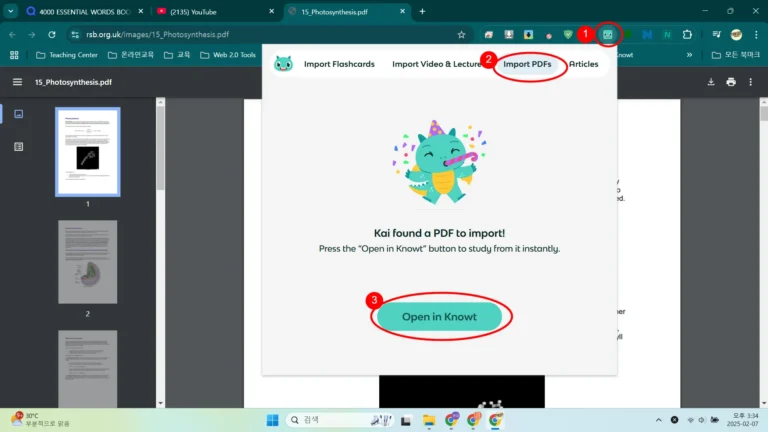Close the YouTube tab
This screenshot has width=768, height=432.
point(272,11)
